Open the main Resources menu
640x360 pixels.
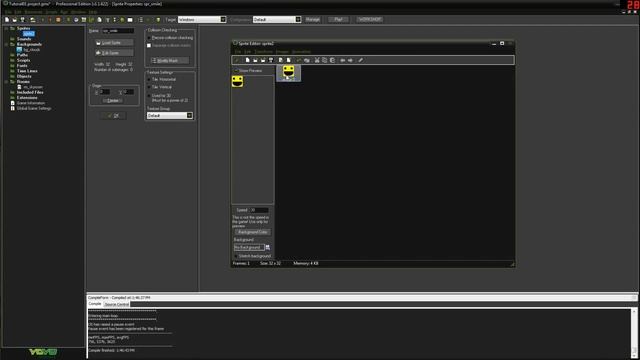pos(33,12)
